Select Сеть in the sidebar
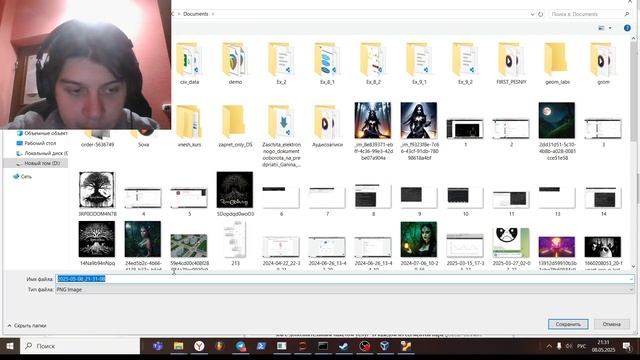Image resolution: width=640 pixels, height=360 pixels. (x=22, y=176)
